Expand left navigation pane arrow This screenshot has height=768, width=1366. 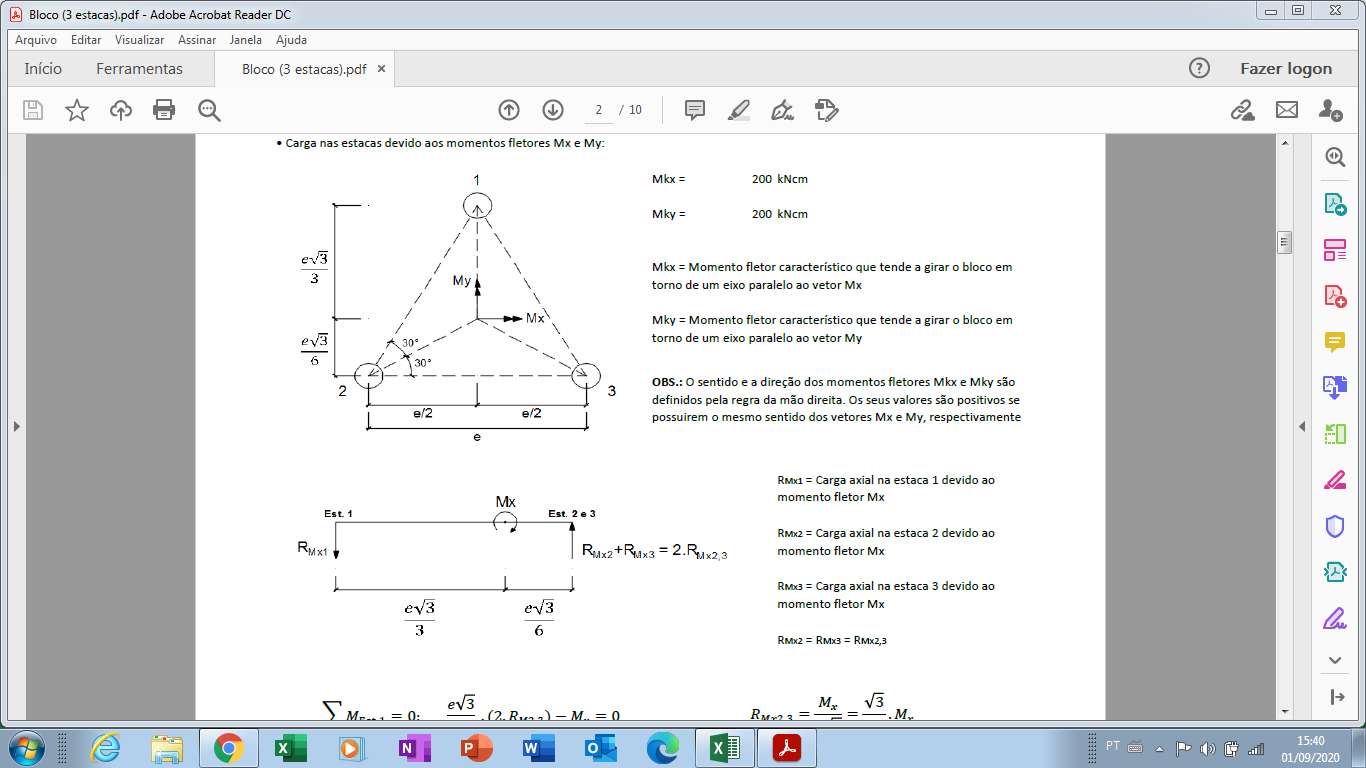16,427
